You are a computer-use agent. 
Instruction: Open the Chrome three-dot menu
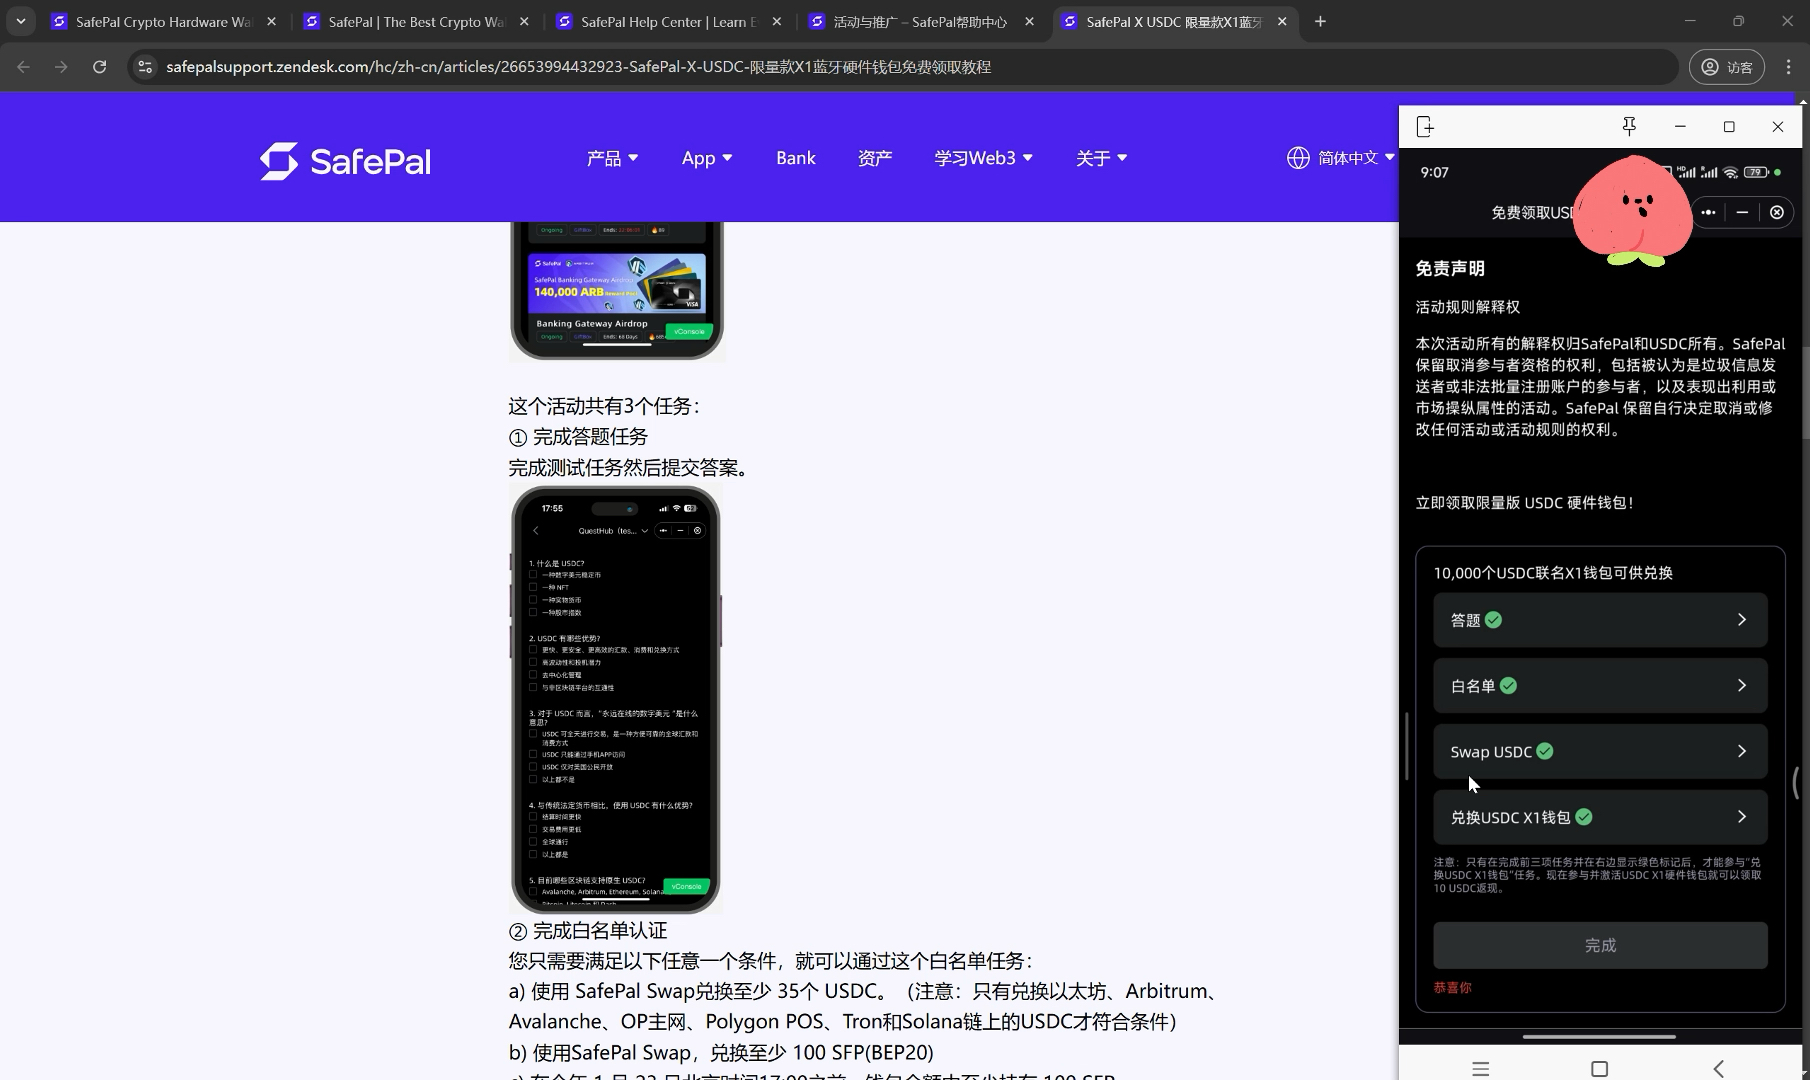click(1789, 67)
